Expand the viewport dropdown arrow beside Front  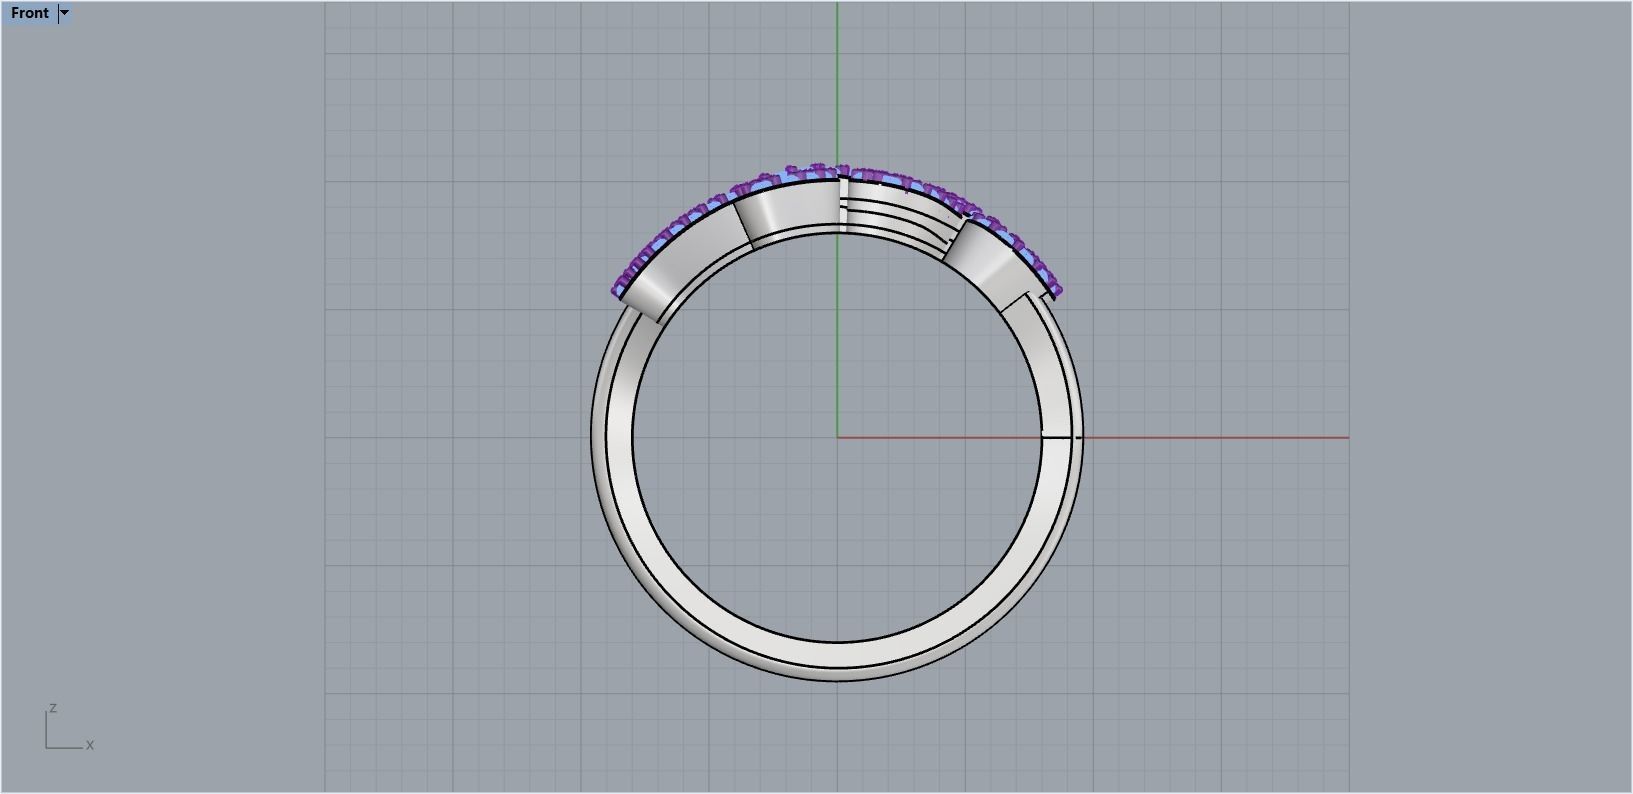[x=65, y=13]
